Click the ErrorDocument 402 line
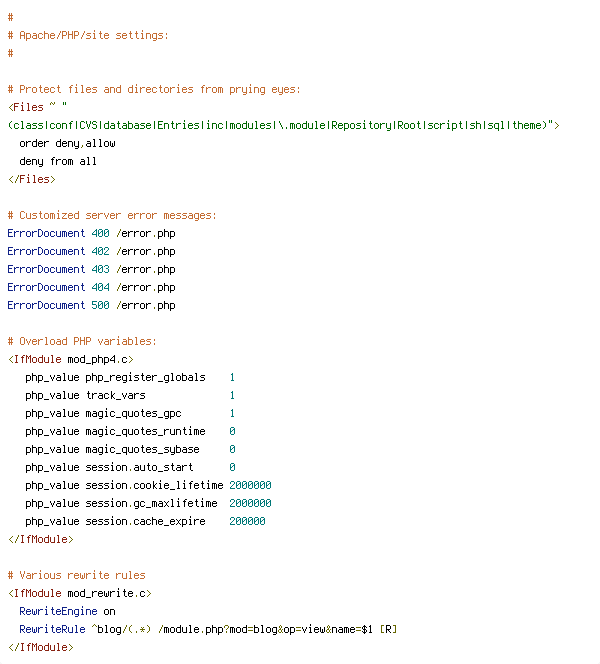This screenshot has width=600, height=664. tap(91, 251)
